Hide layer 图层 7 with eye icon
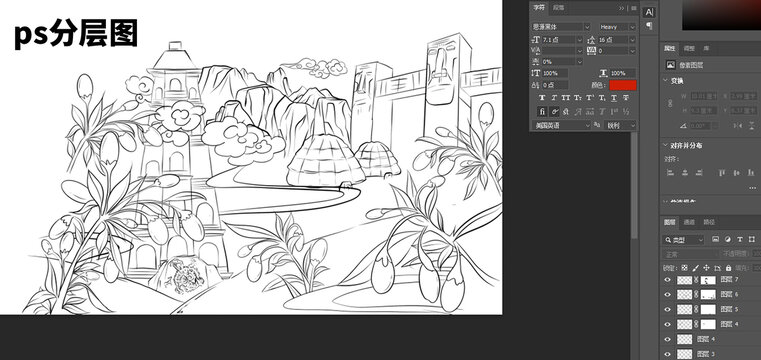This screenshot has height=360, width=761. (x=667, y=279)
